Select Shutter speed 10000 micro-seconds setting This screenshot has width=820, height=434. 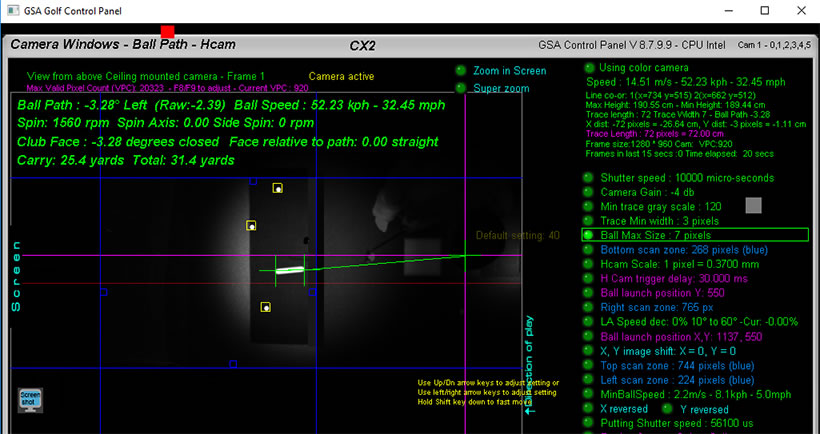[x=589, y=178]
